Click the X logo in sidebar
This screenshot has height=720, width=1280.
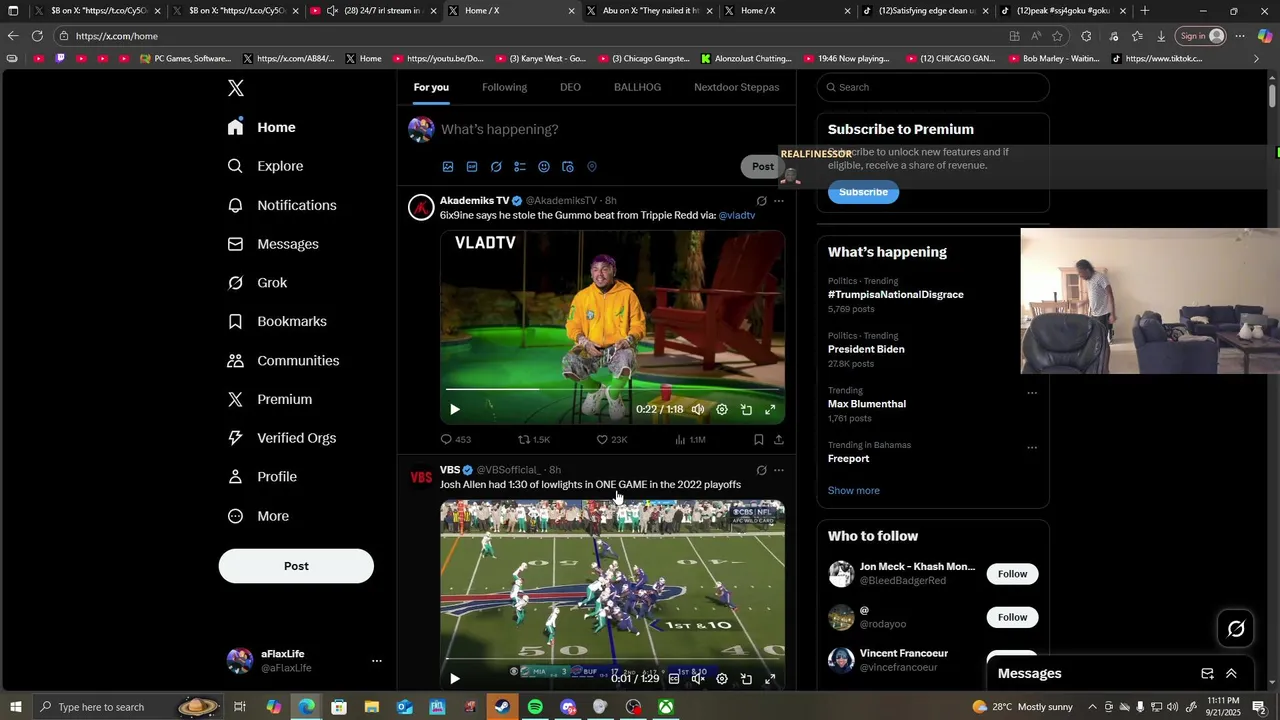click(x=235, y=88)
